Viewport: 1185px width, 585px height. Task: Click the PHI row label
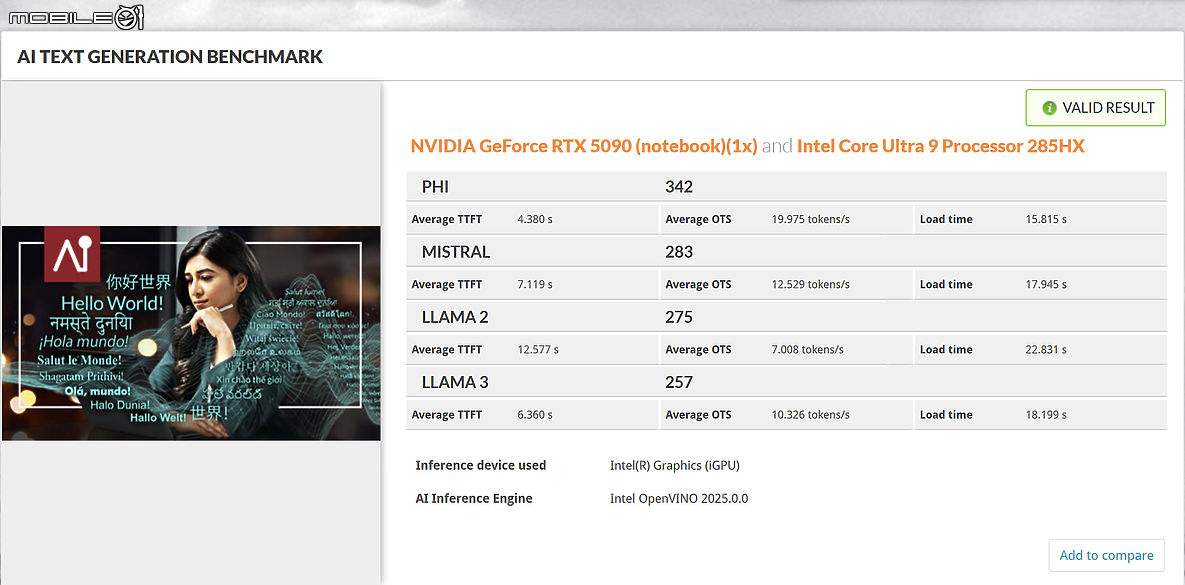[435, 187]
